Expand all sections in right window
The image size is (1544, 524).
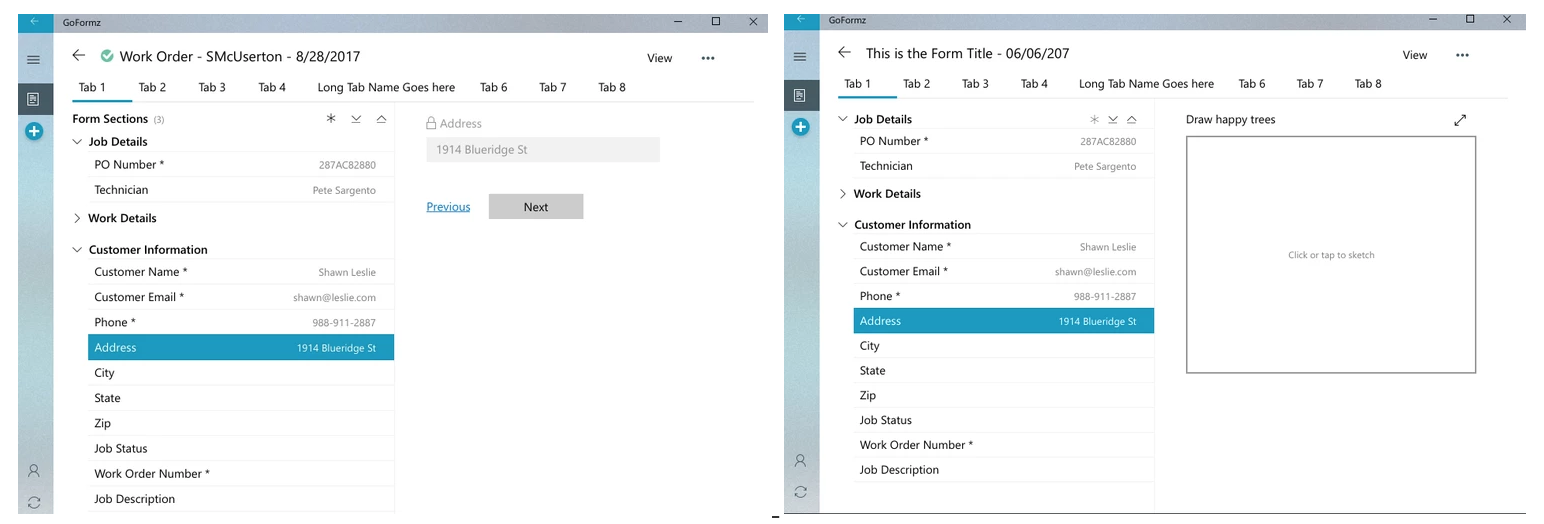(x=1113, y=119)
